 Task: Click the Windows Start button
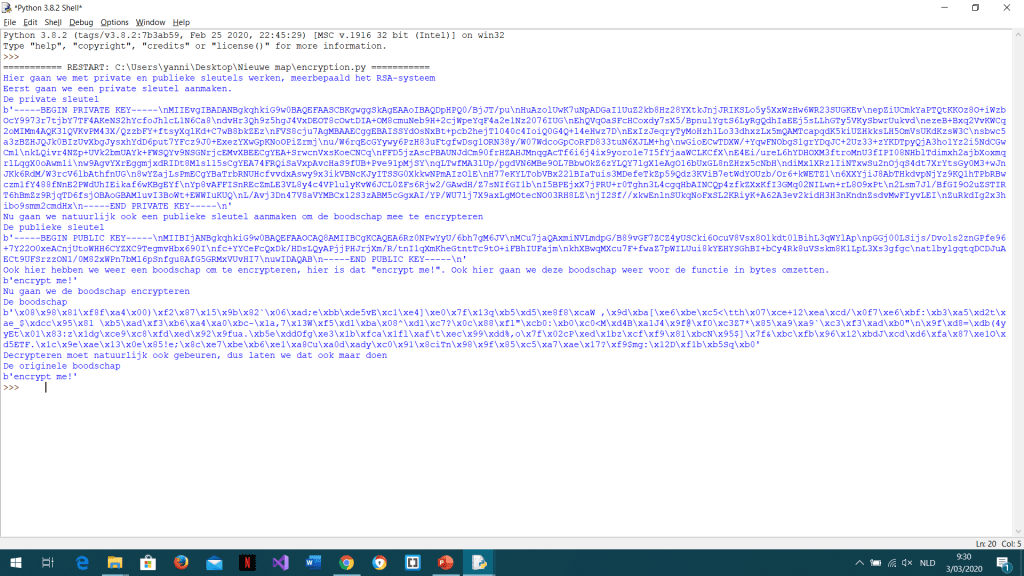pyautogui.click(x=14, y=561)
